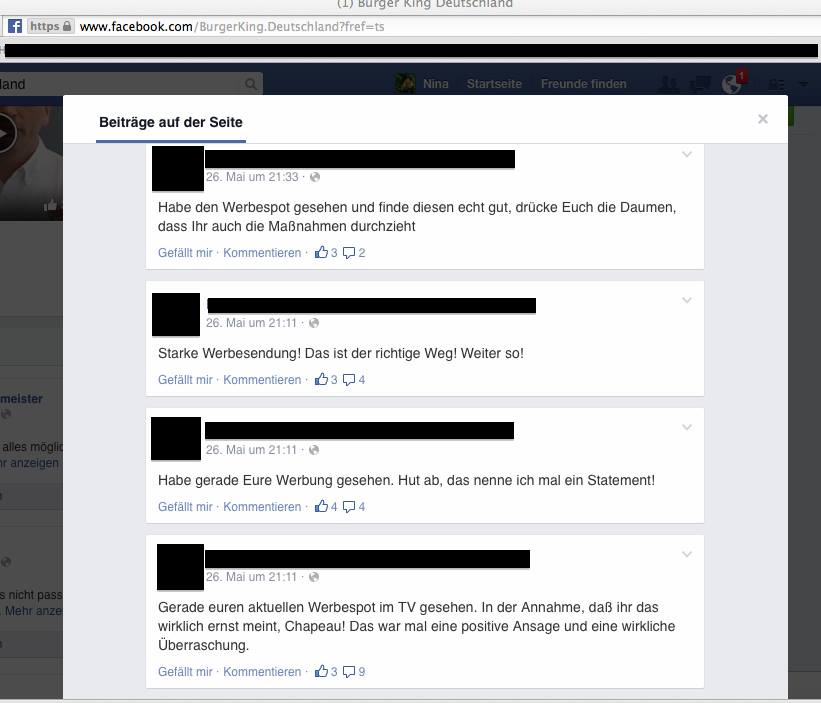Click thumbs-up icon on the 21:33 post

pos(321,252)
